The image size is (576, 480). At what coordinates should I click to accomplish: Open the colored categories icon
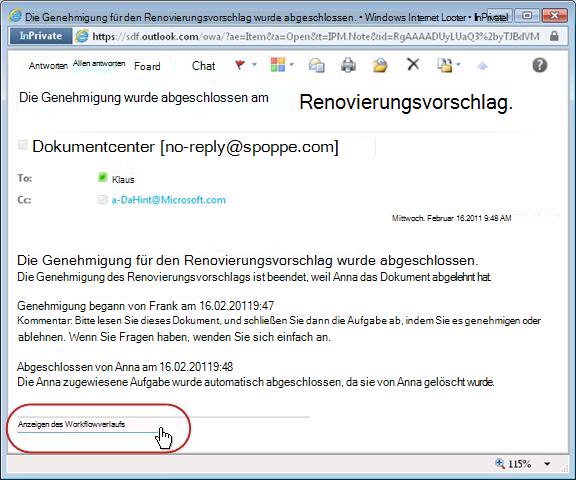click(278, 65)
